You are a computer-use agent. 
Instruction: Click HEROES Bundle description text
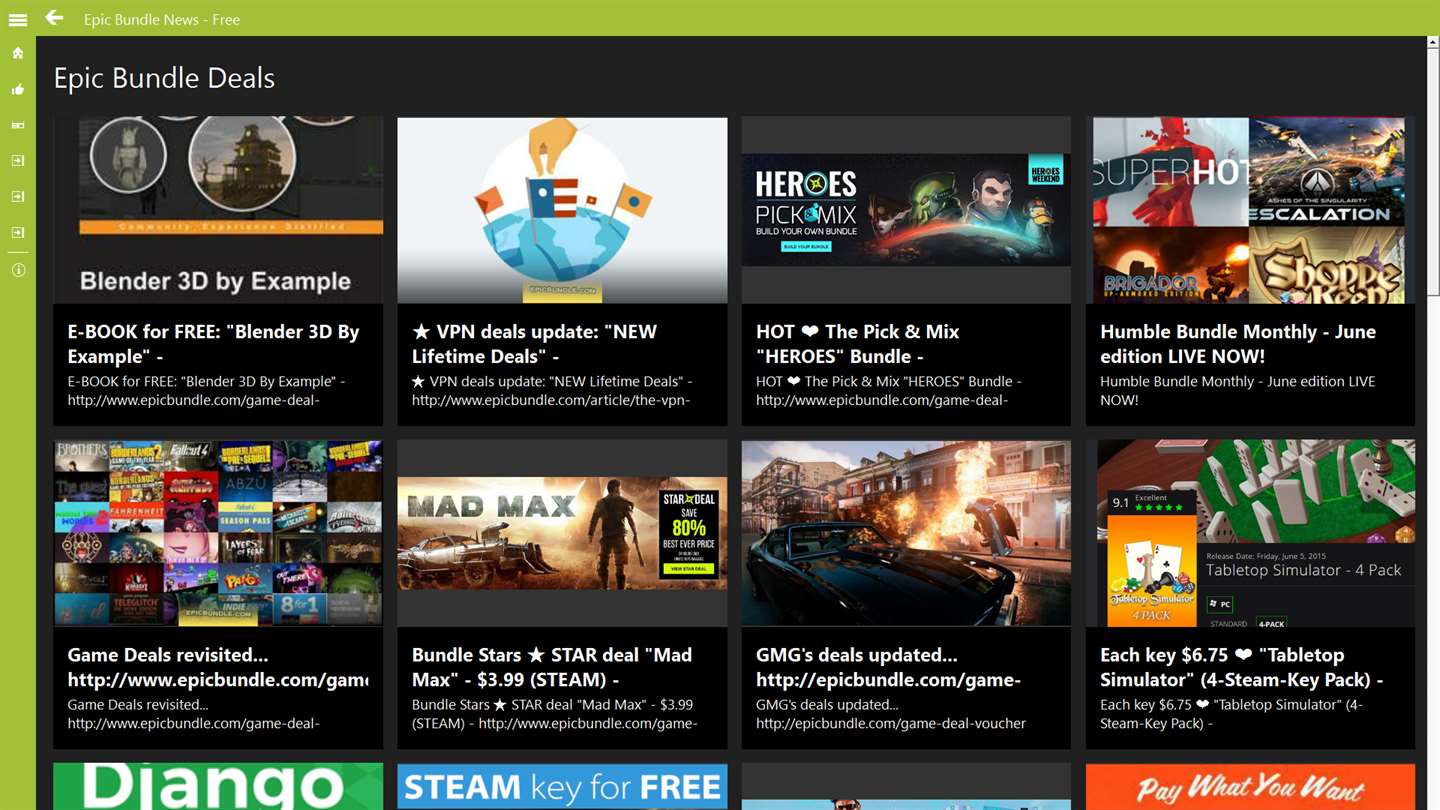tap(889, 391)
